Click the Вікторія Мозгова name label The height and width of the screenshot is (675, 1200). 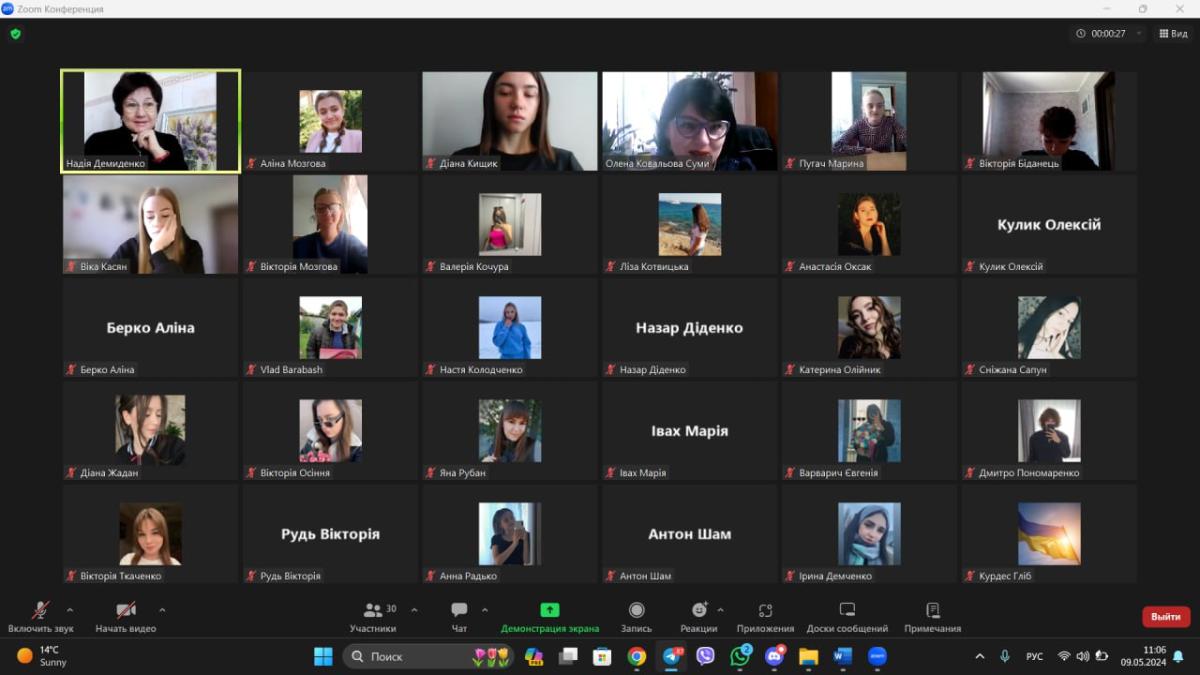[298, 267]
